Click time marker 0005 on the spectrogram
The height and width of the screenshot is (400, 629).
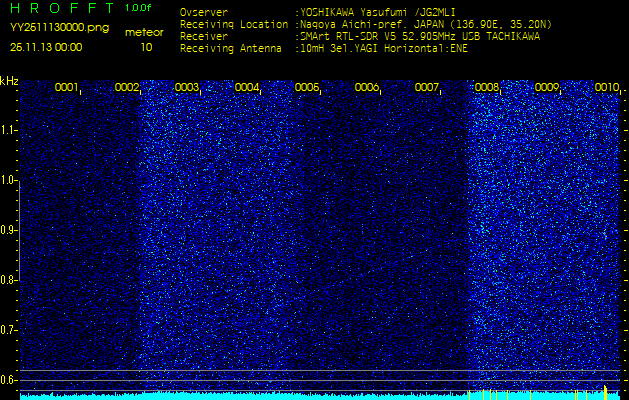(306, 87)
